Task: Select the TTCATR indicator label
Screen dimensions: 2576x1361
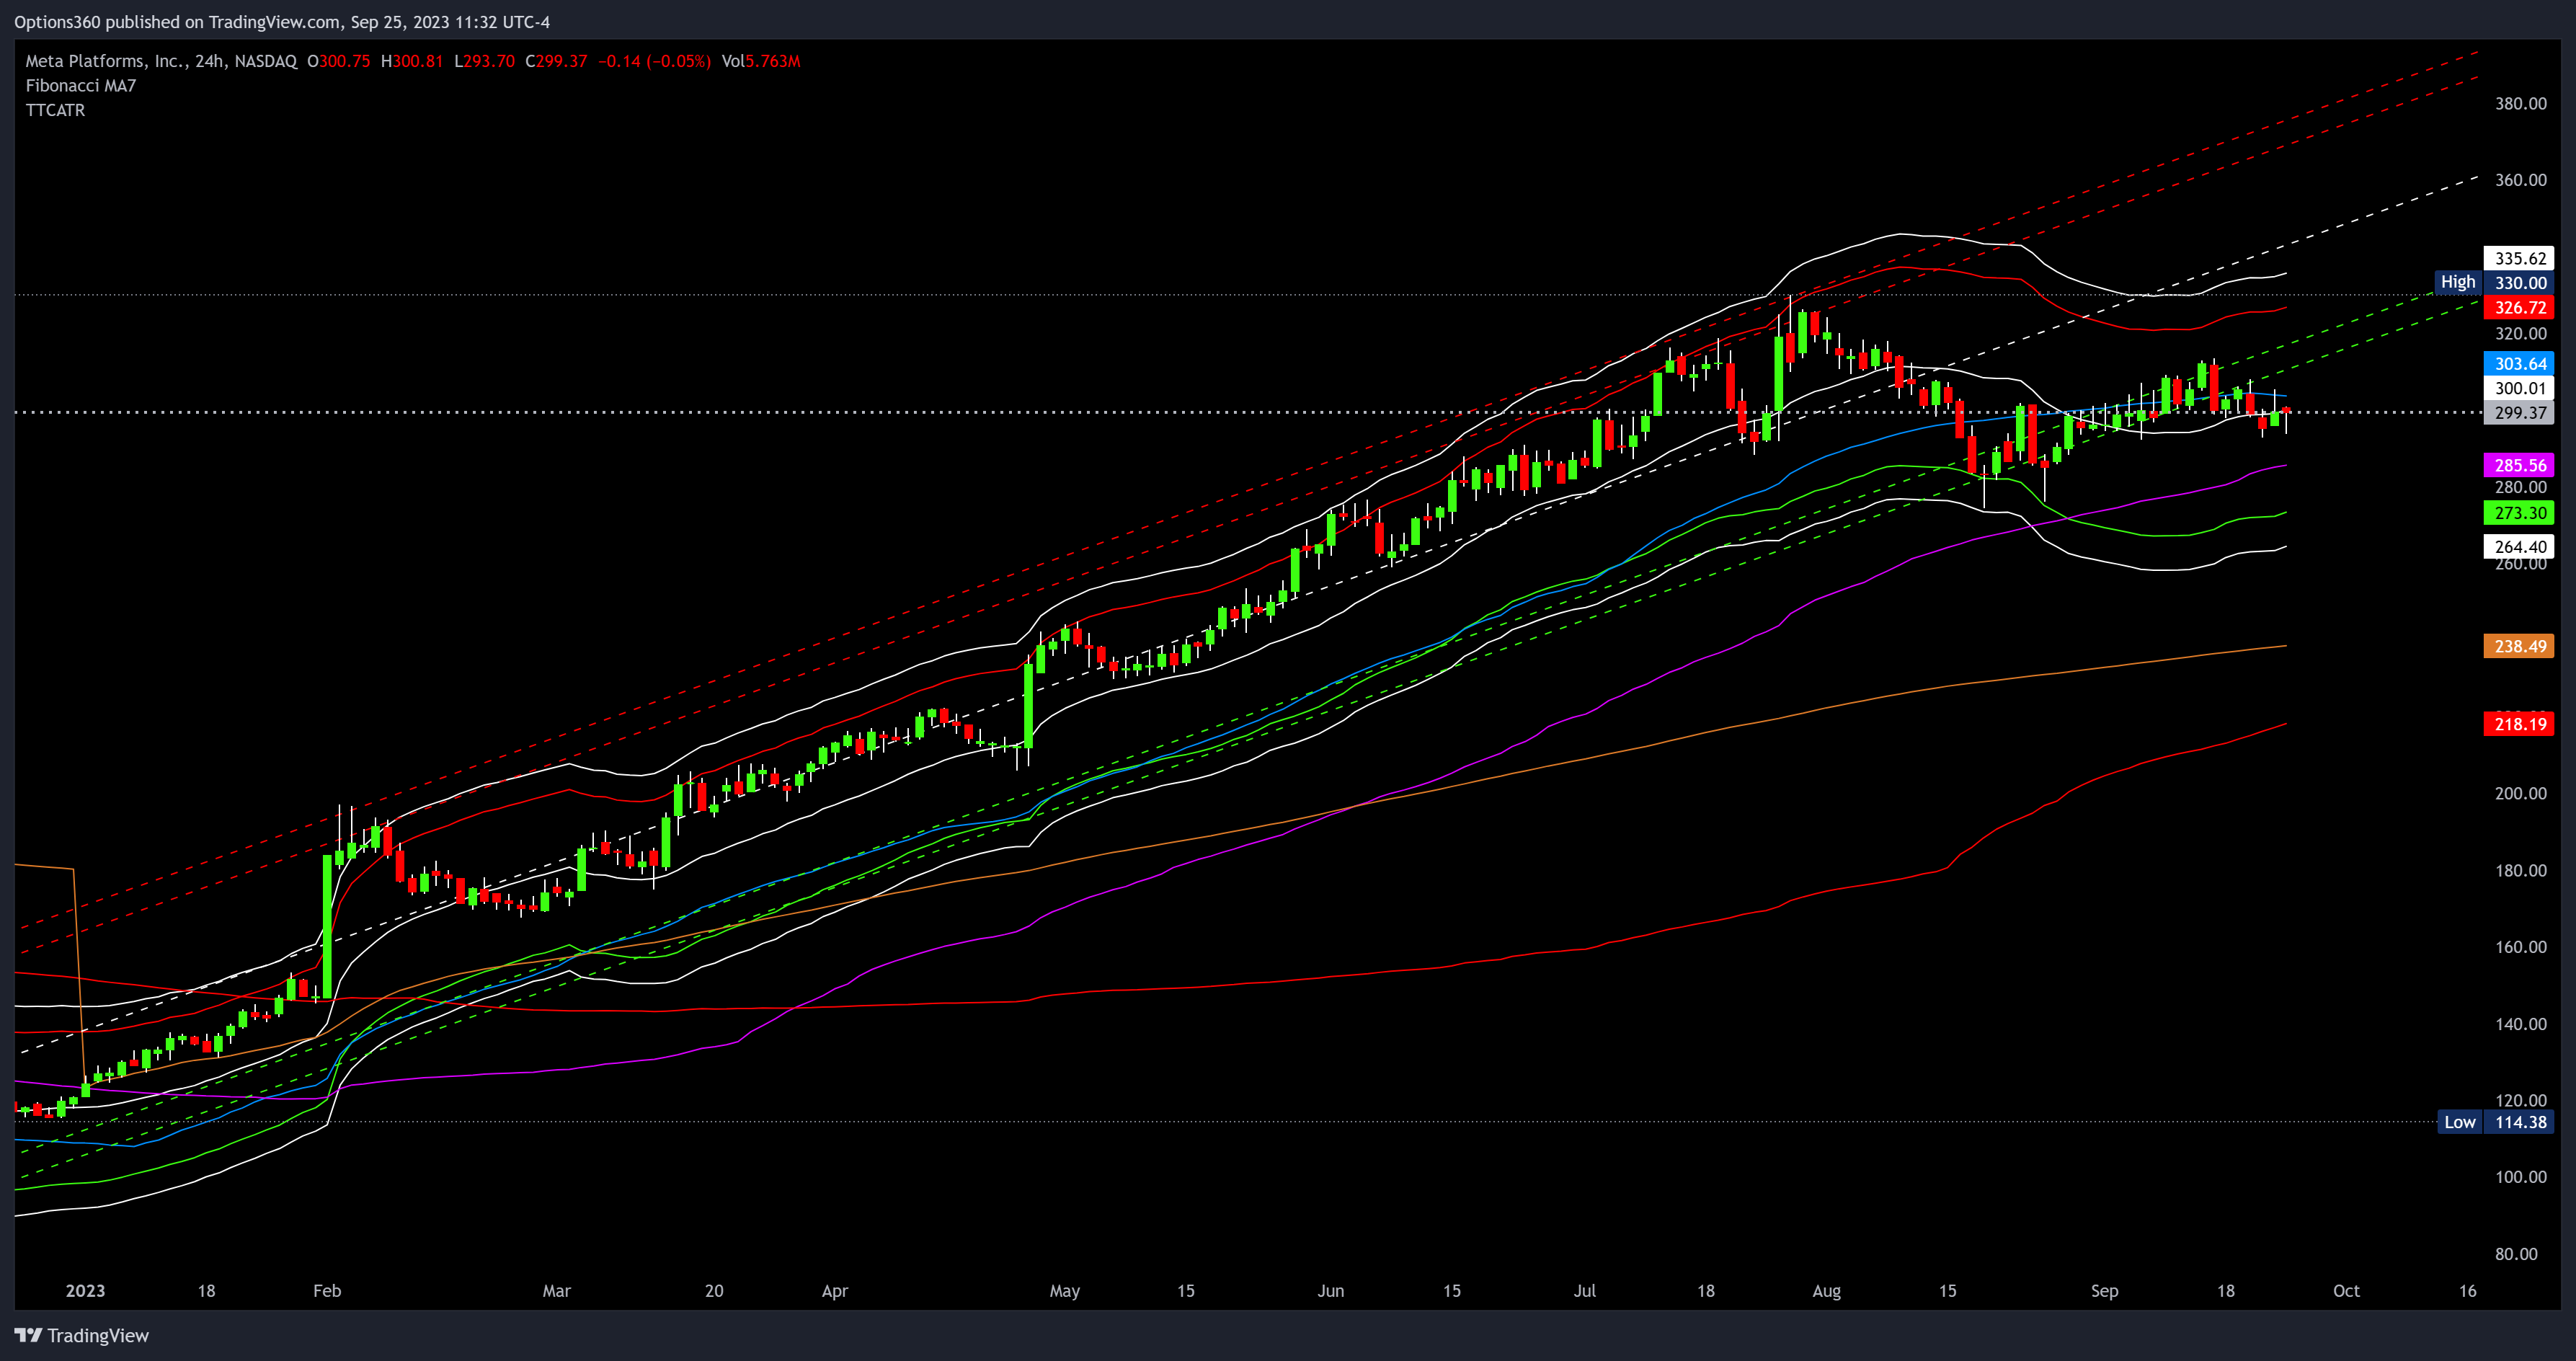Action: (55, 110)
